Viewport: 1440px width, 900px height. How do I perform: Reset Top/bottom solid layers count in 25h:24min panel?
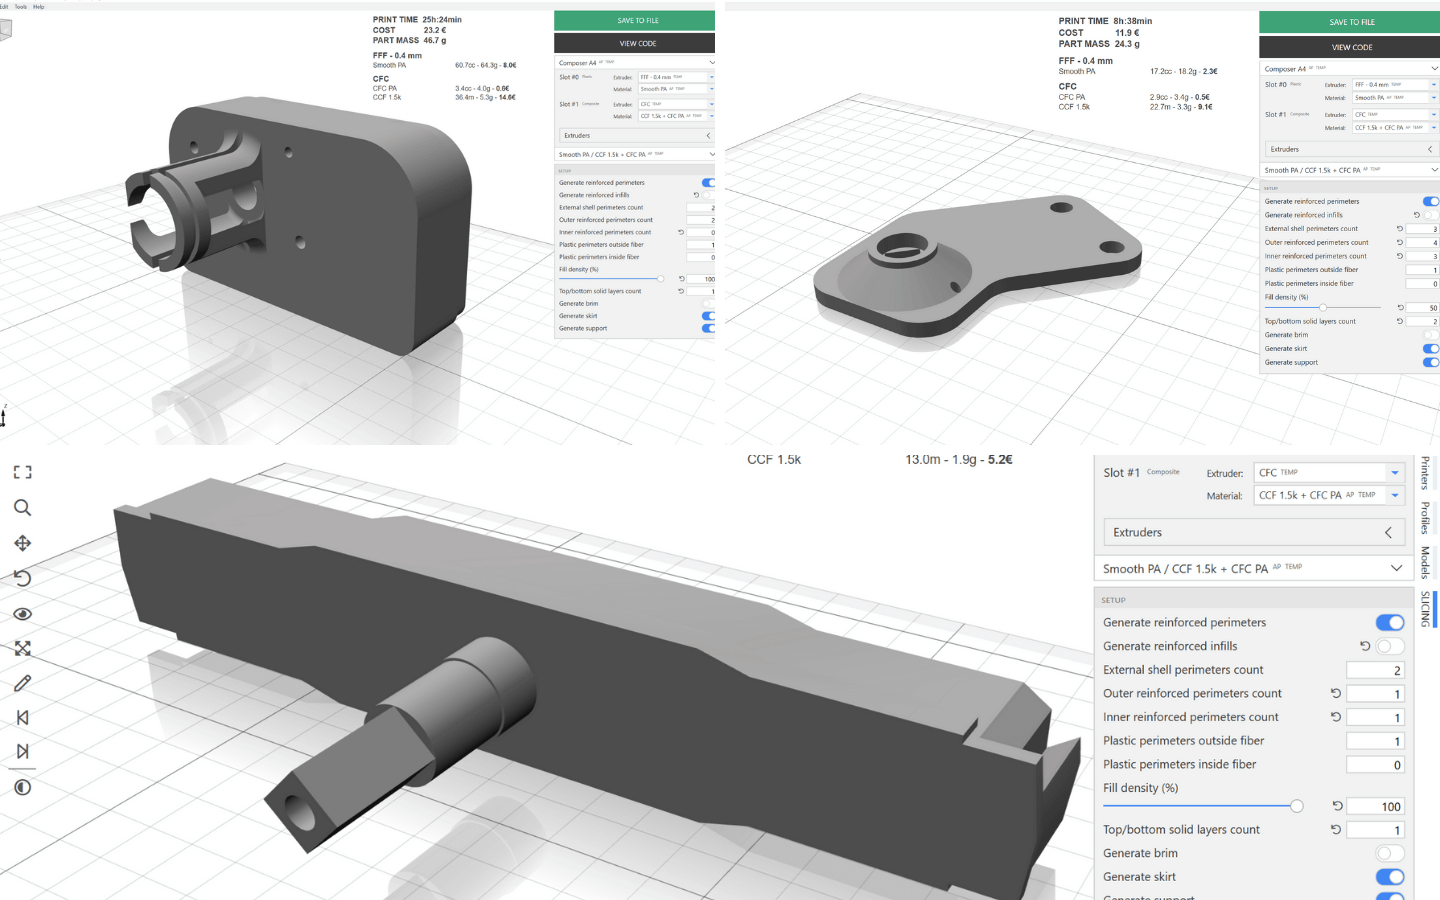[x=681, y=291]
